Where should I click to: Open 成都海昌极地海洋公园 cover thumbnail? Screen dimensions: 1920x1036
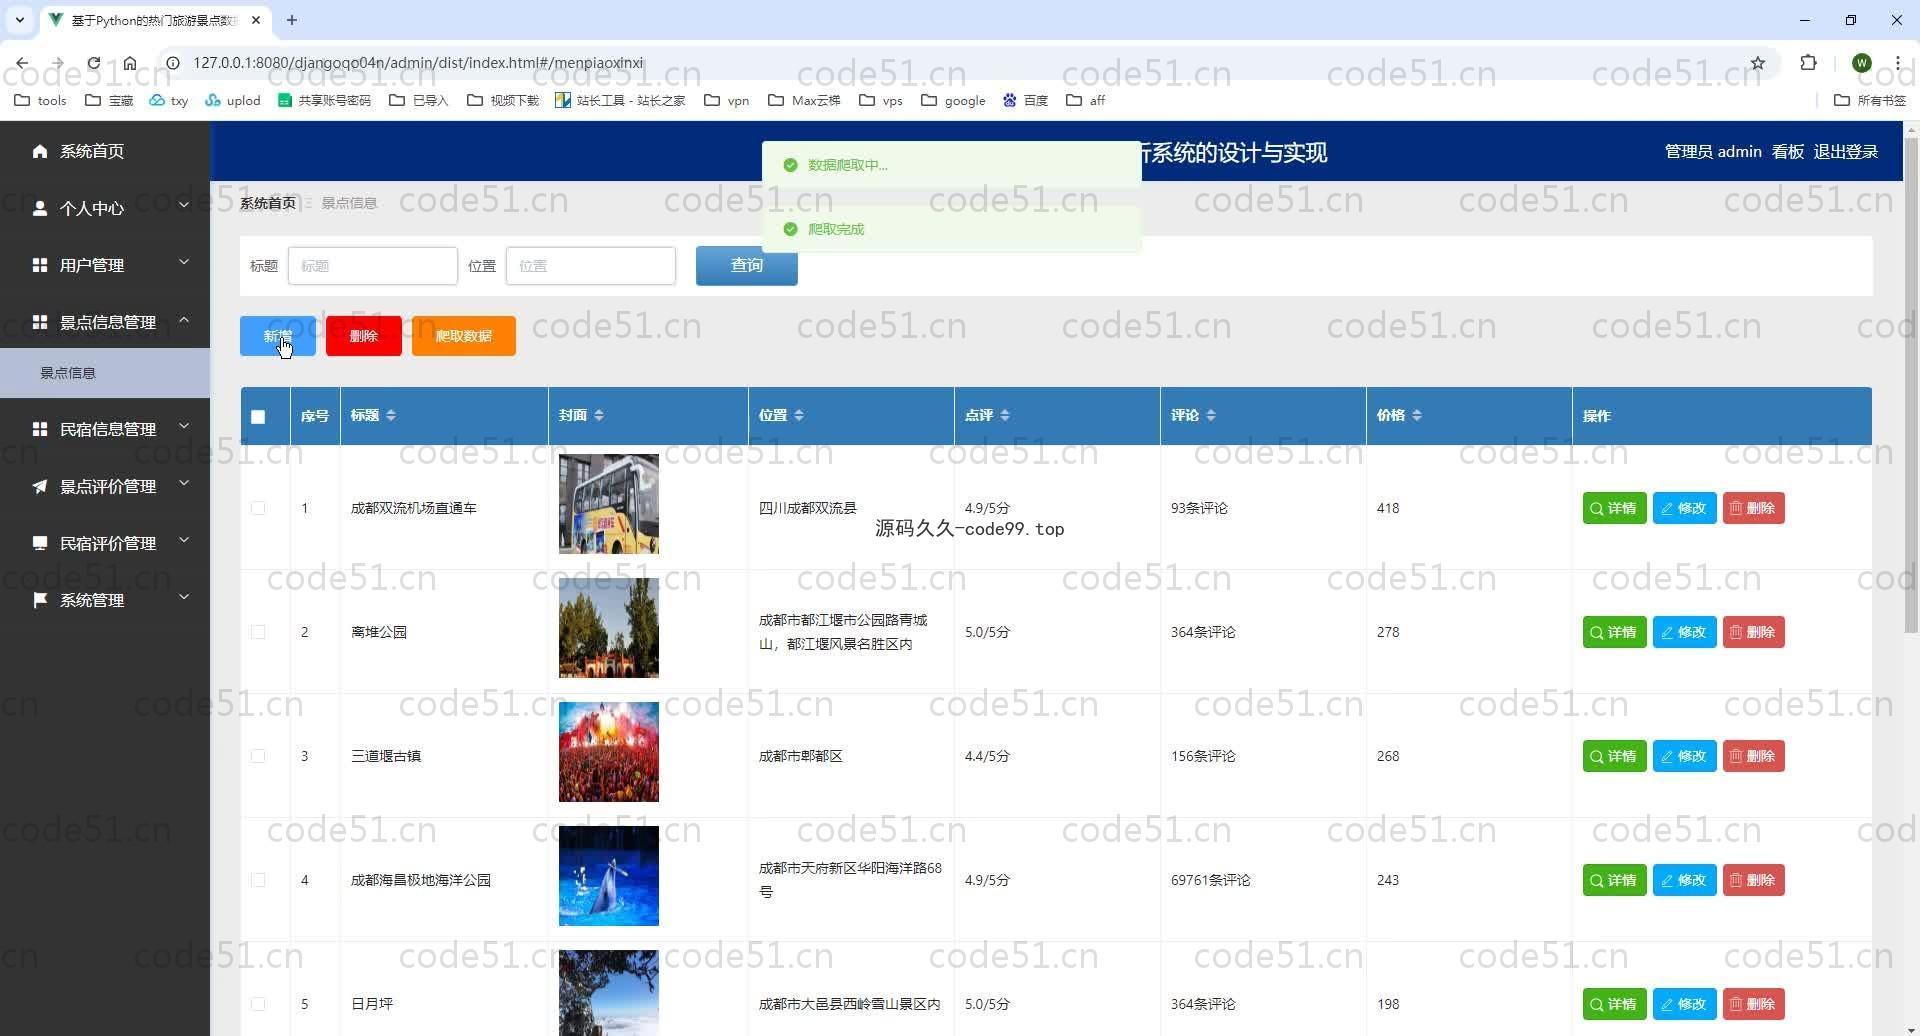point(609,876)
